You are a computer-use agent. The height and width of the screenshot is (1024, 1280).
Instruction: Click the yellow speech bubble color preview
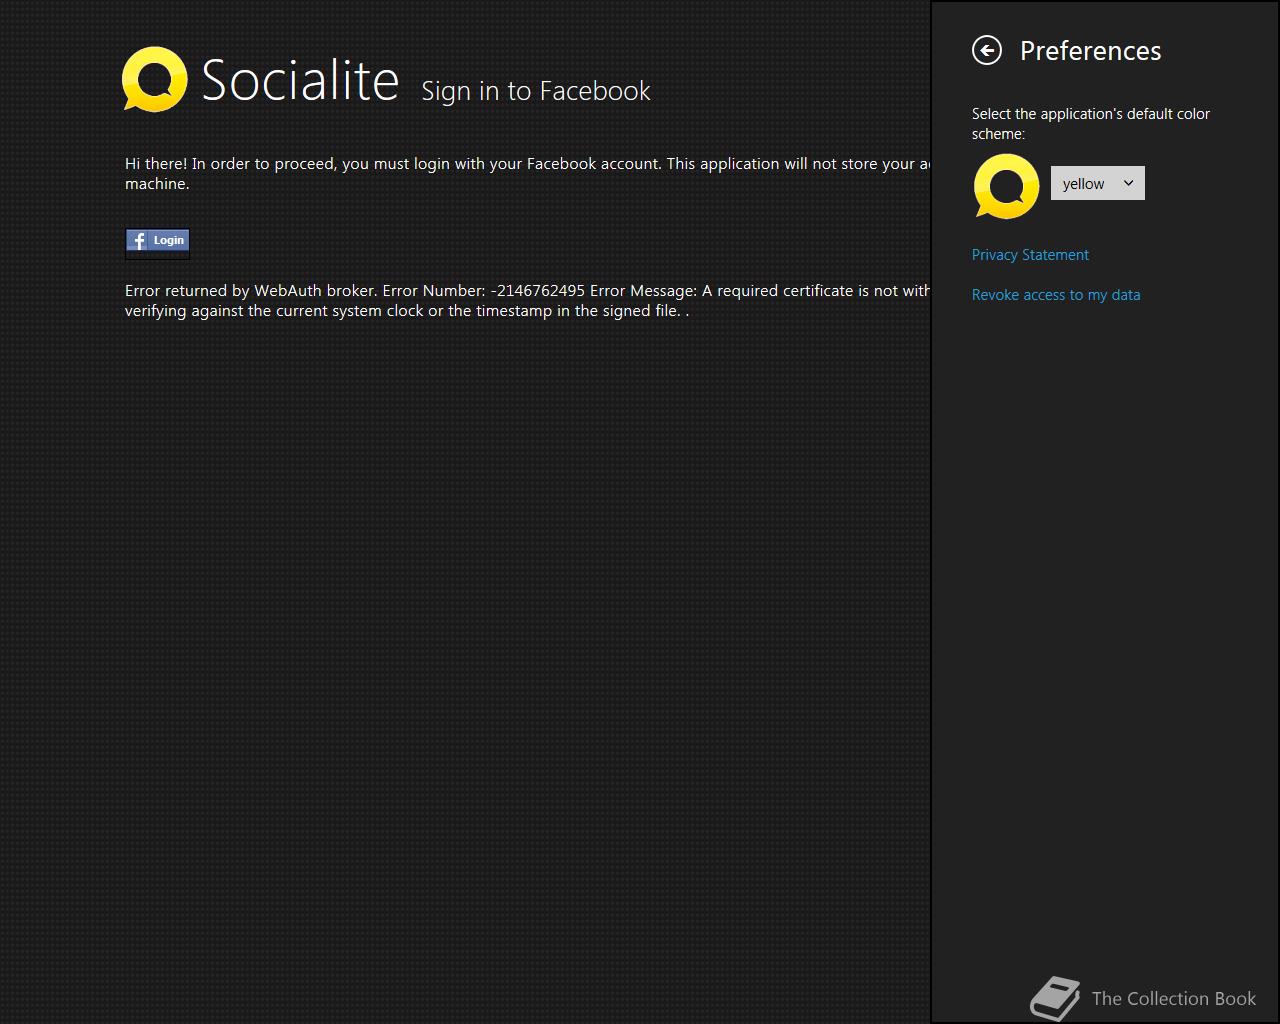point(1006,186)
